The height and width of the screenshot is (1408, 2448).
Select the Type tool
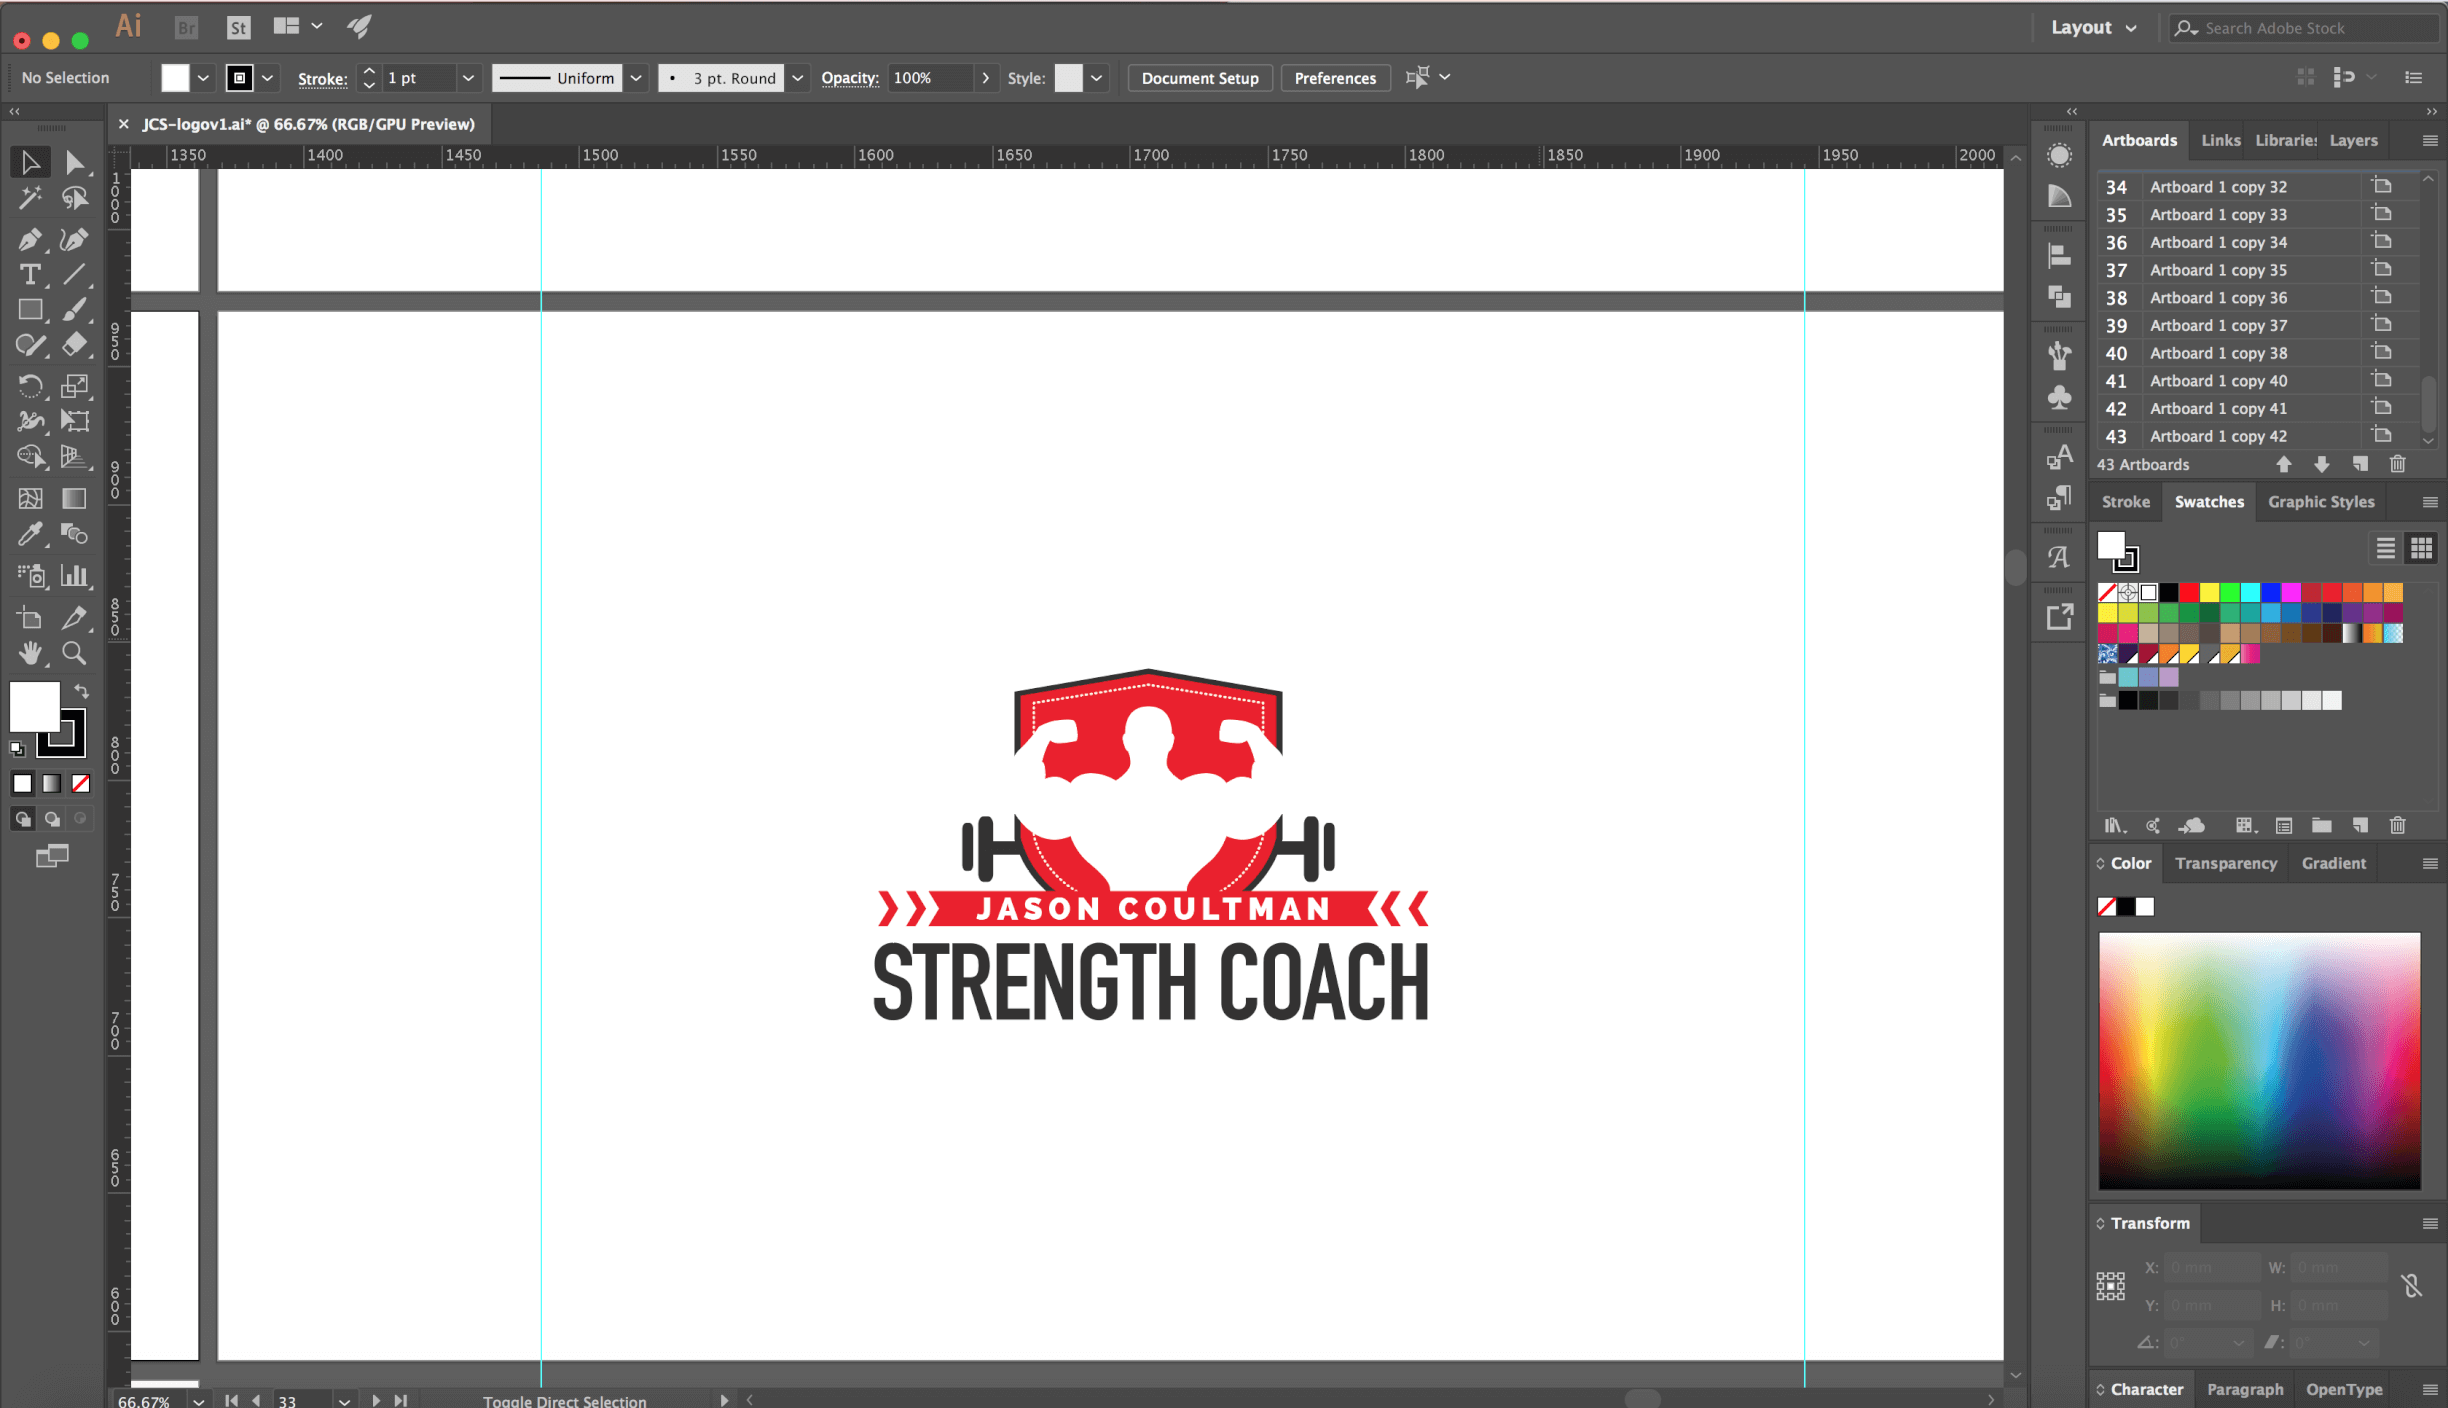30,274
